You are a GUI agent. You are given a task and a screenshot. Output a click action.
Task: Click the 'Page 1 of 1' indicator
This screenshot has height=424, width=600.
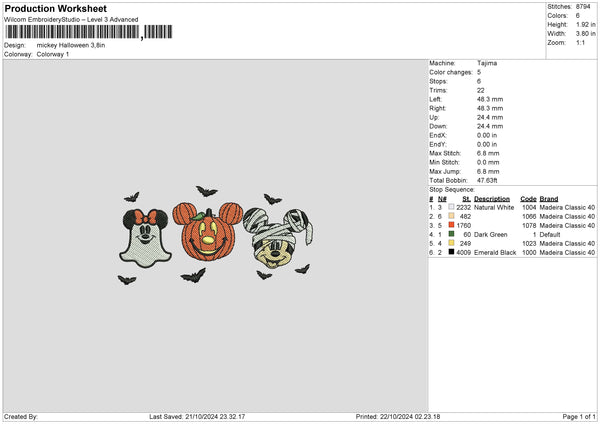(579, 417)
